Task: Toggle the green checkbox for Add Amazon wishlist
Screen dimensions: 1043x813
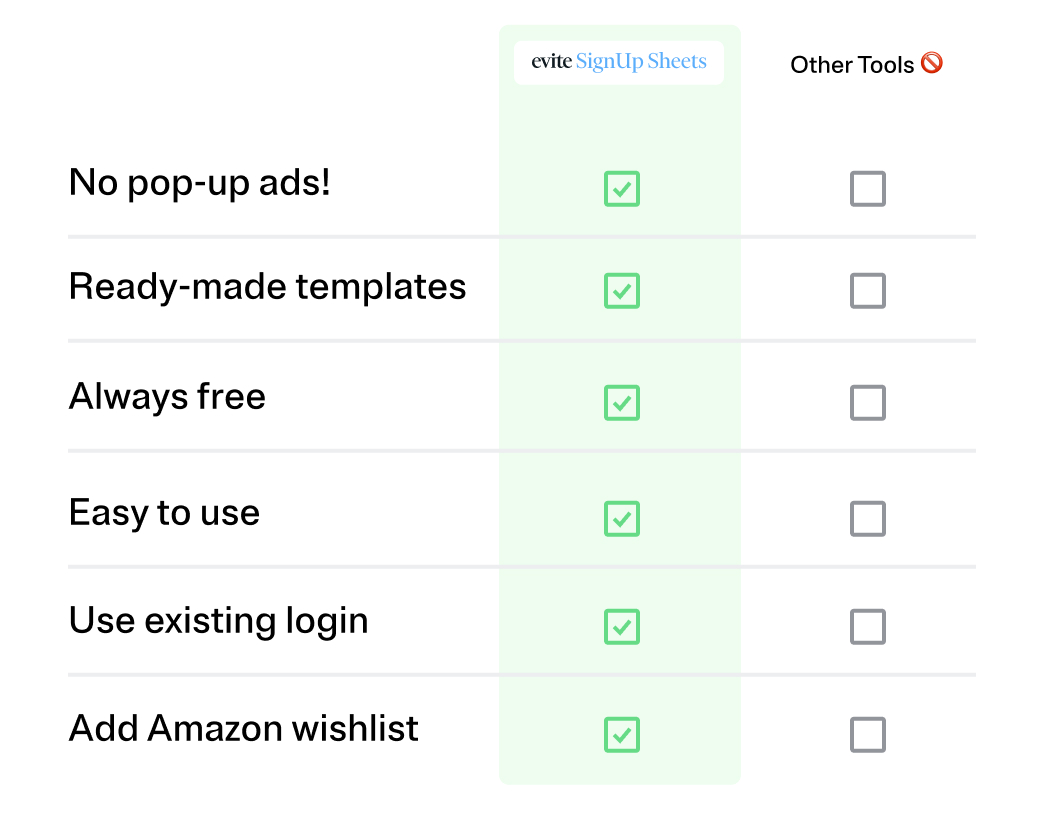Action: 622,734
